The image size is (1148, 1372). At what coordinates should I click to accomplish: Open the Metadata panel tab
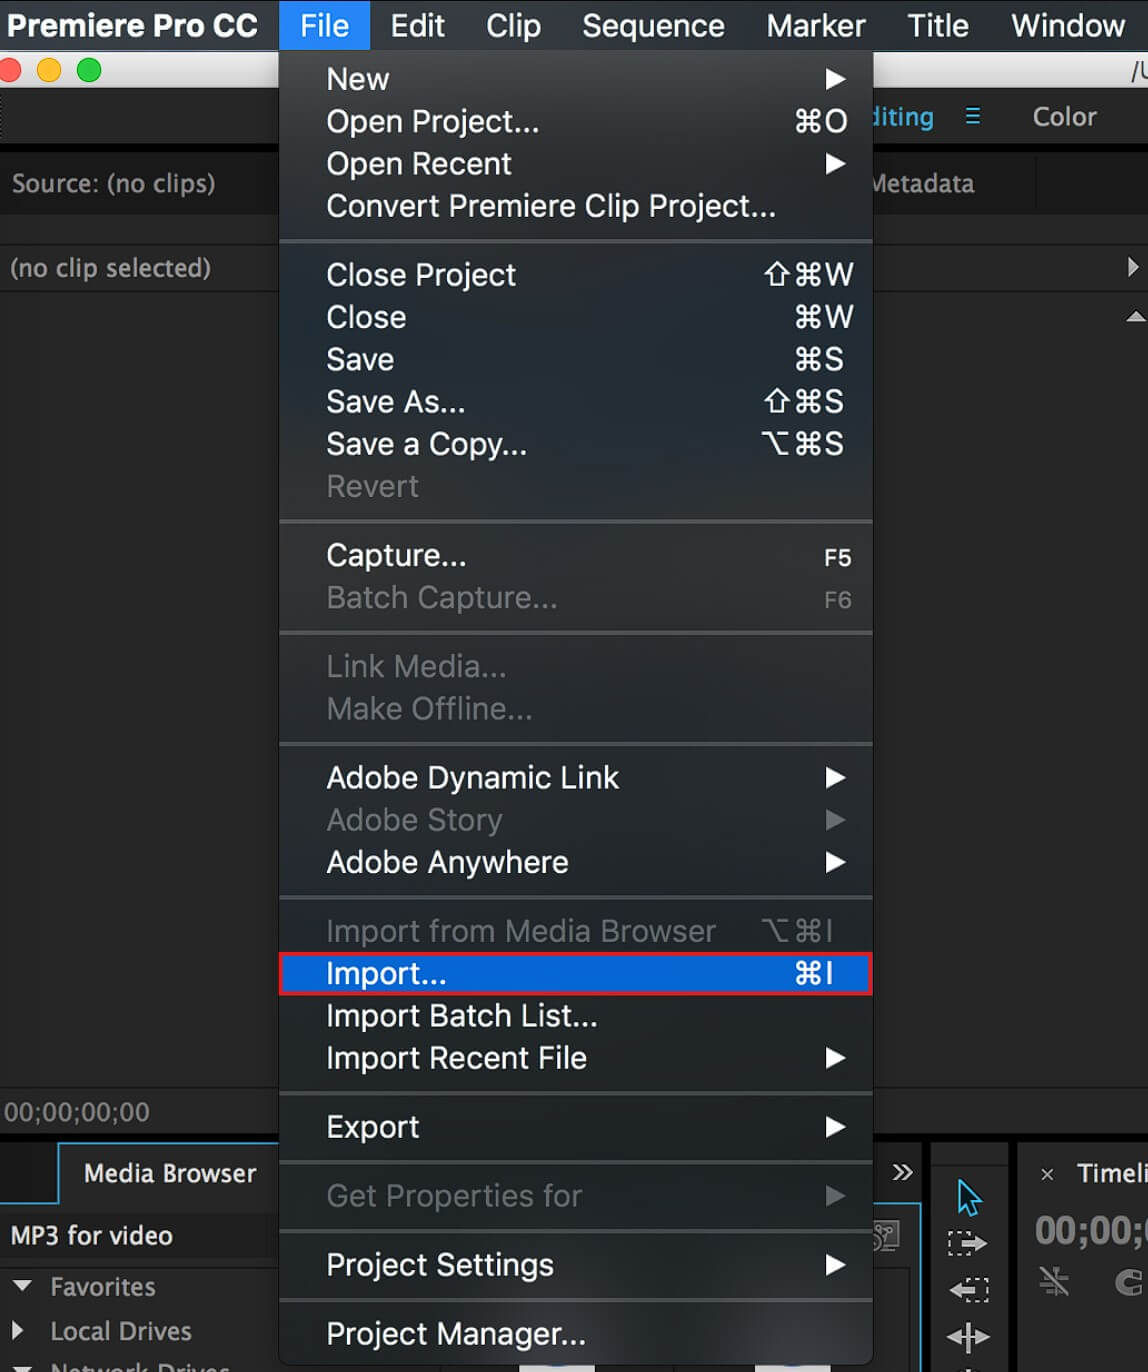click(923, 183)
